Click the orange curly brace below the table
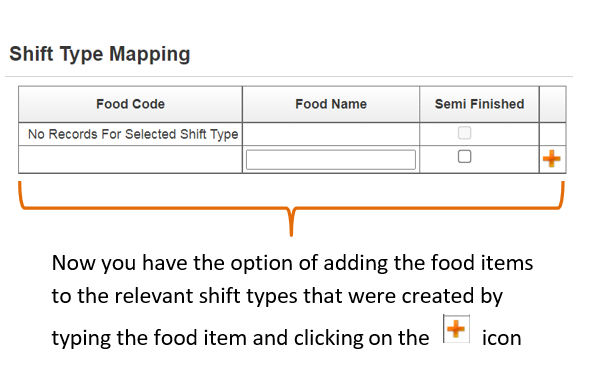Screen dimensions: 604x383 coord(292,208)
